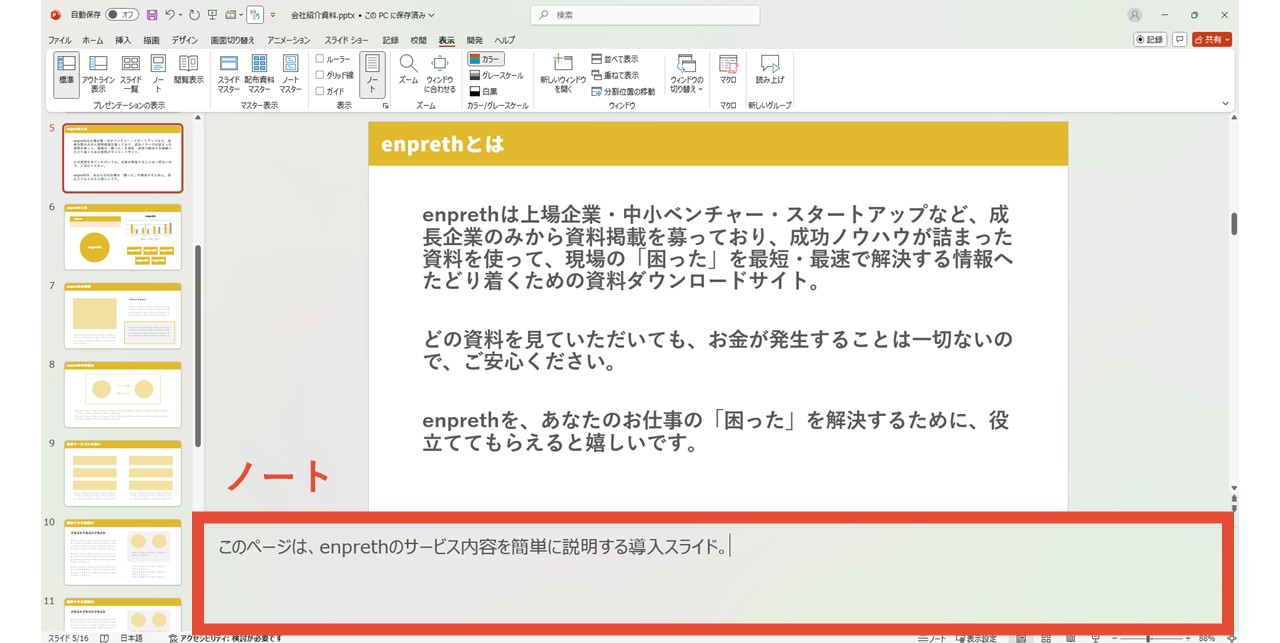Screen dimensions: 1280x643
Task: Open ノートマスター notes master
Action: click(290, 74)
